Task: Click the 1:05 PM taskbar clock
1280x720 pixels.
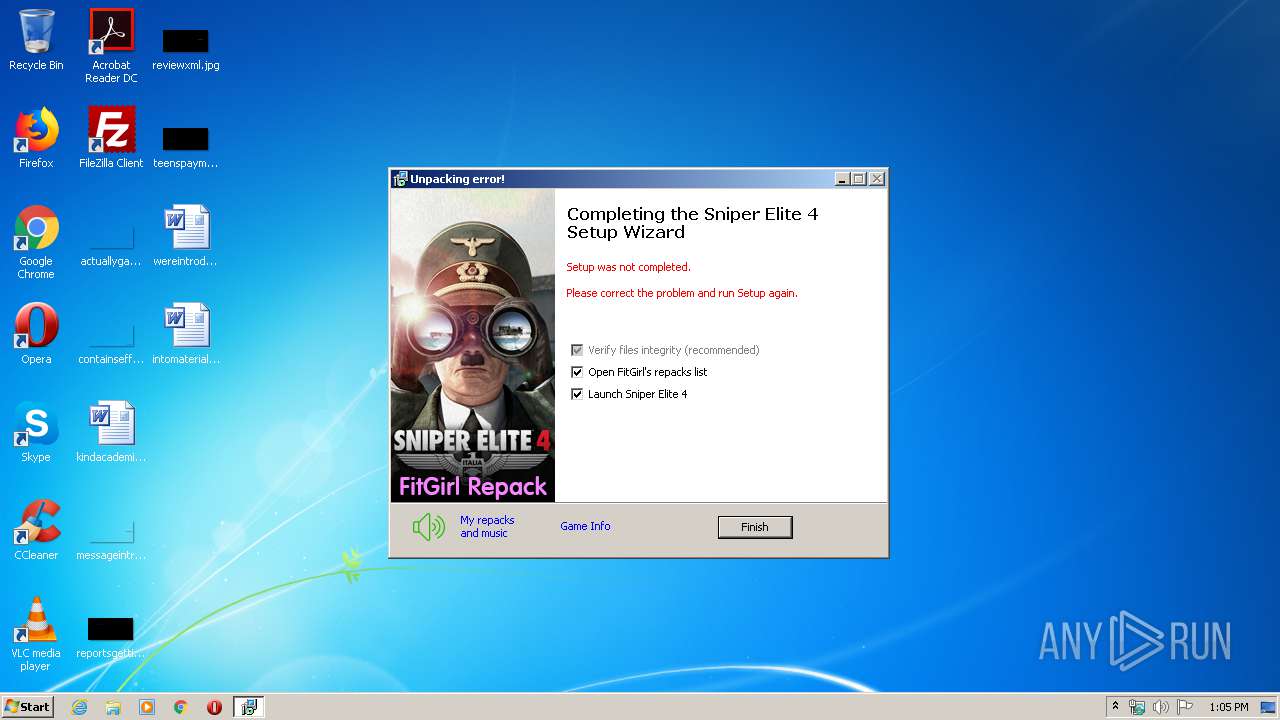Action: click(x=1228, y=707)
